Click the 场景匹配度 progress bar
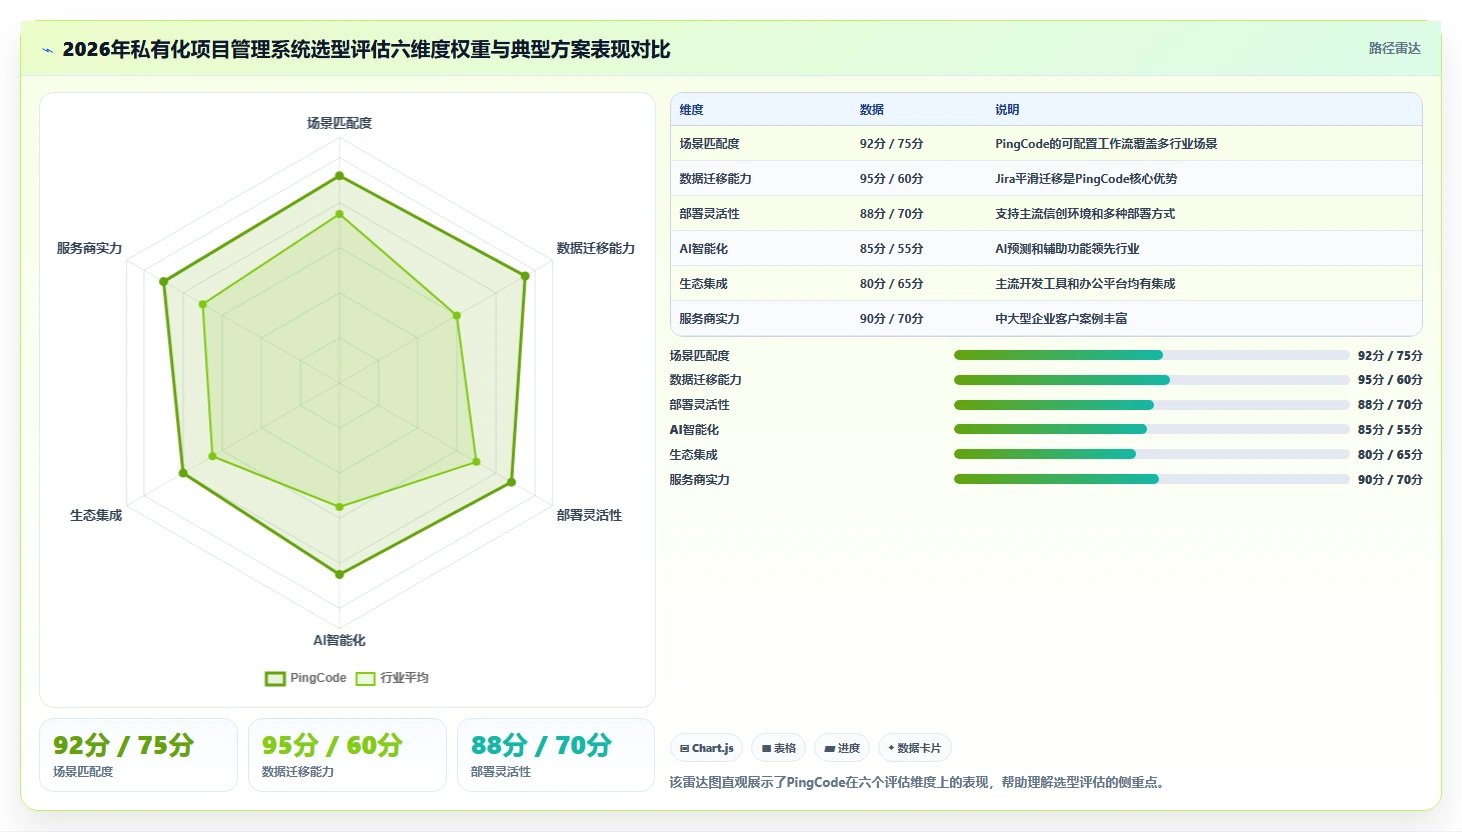Screen dimensions: 1462x832 point(1152,355)
